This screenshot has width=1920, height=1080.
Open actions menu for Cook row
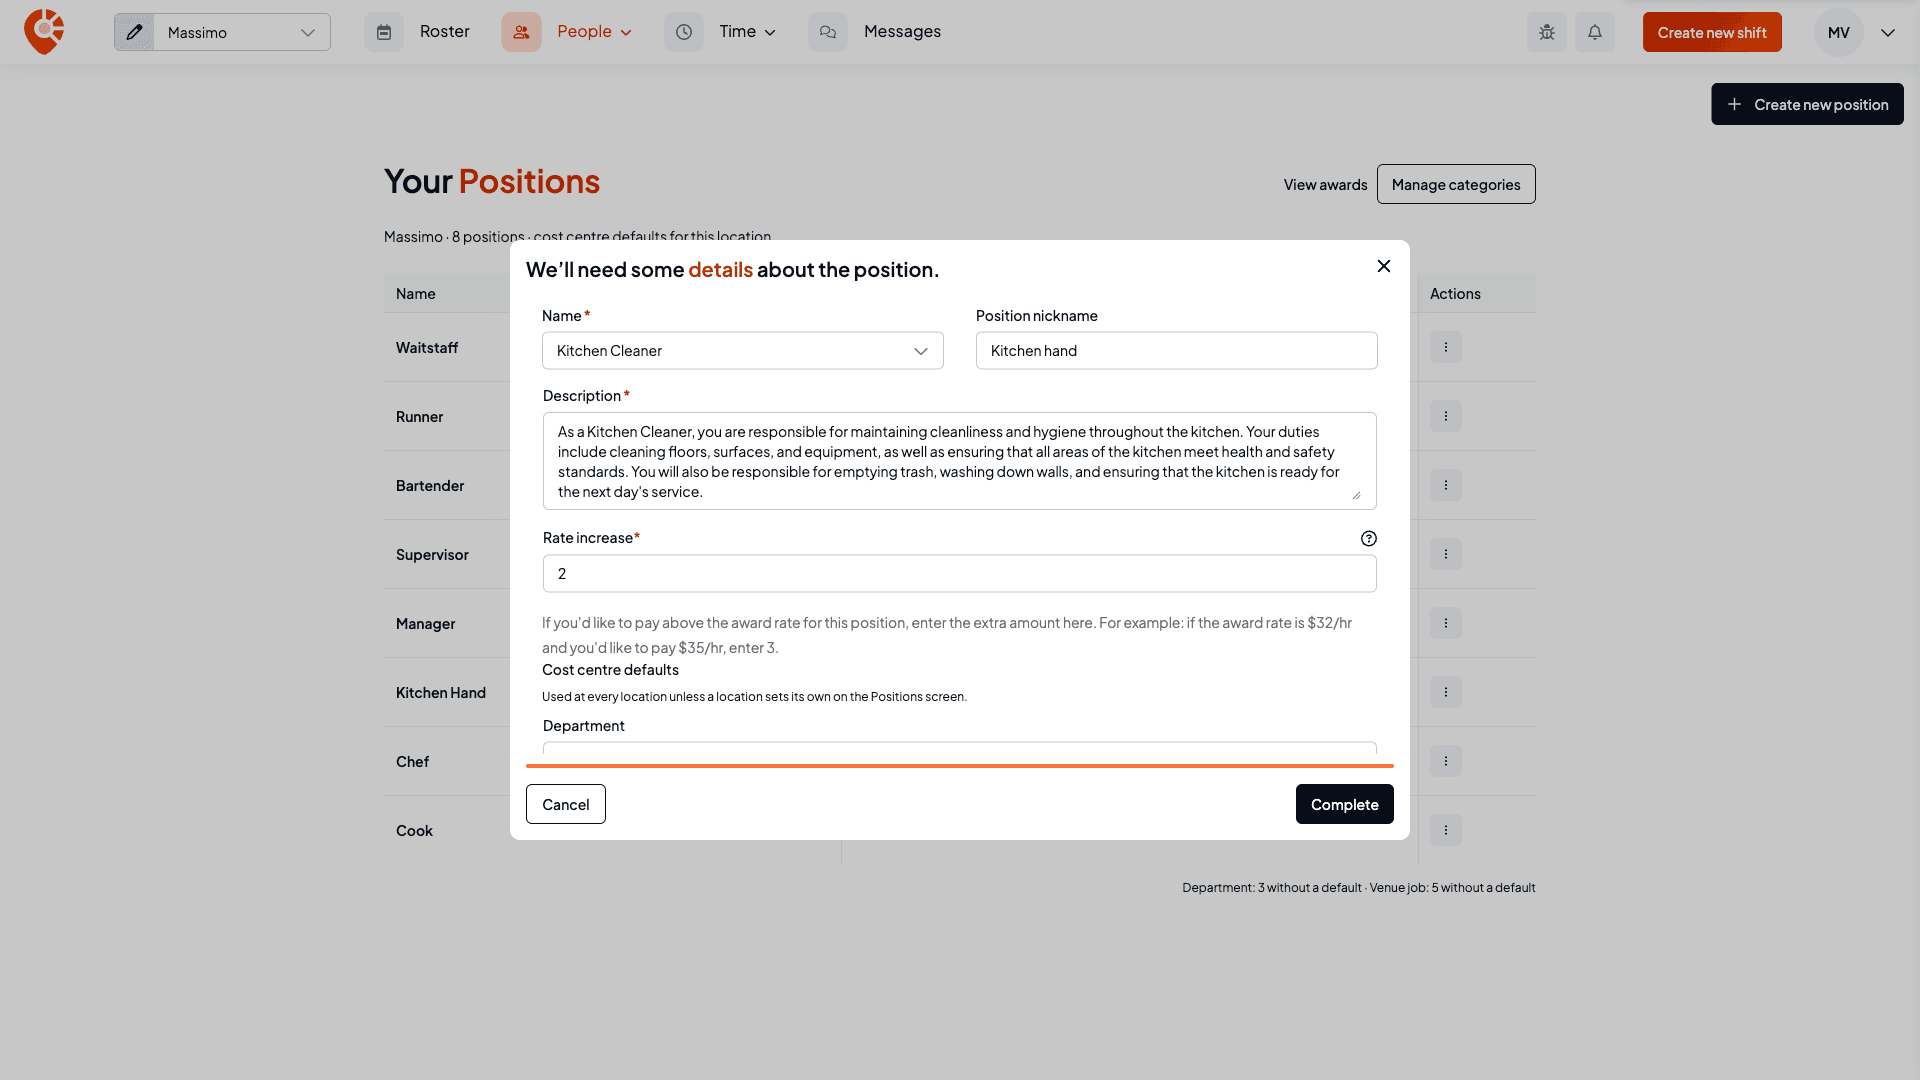coord(1446,830)
